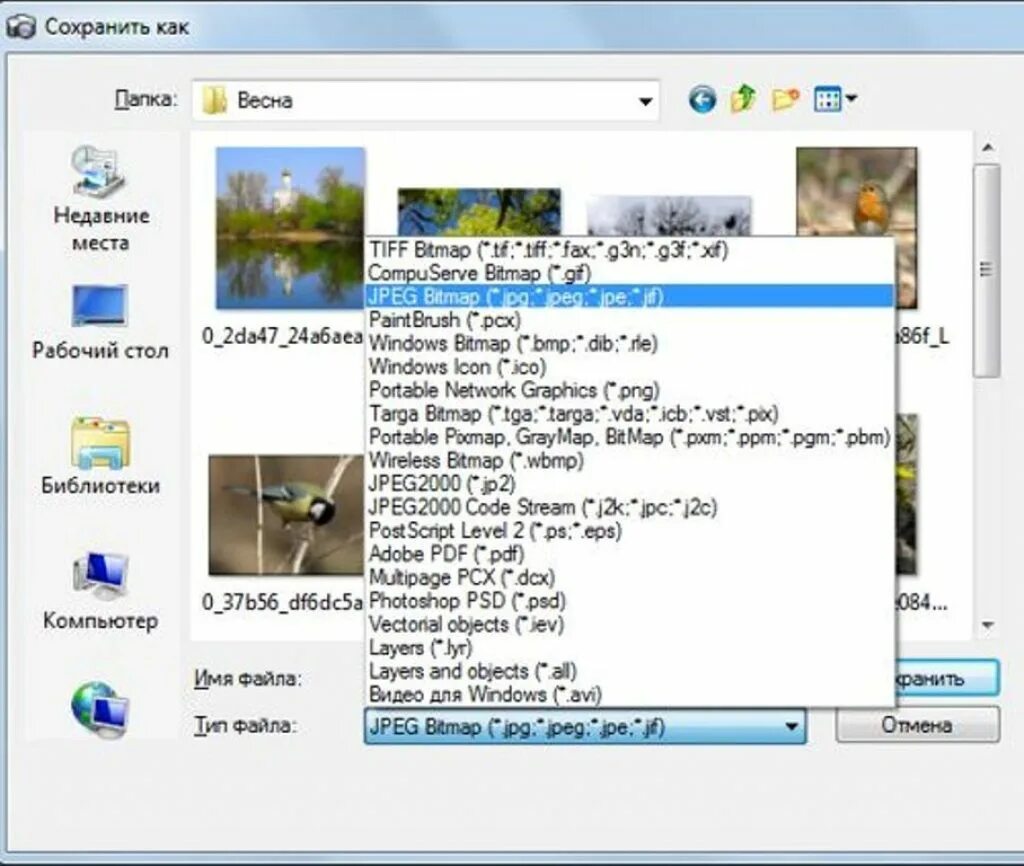Choose JPEG Bitmap highlighted list entry

point(629,297)
